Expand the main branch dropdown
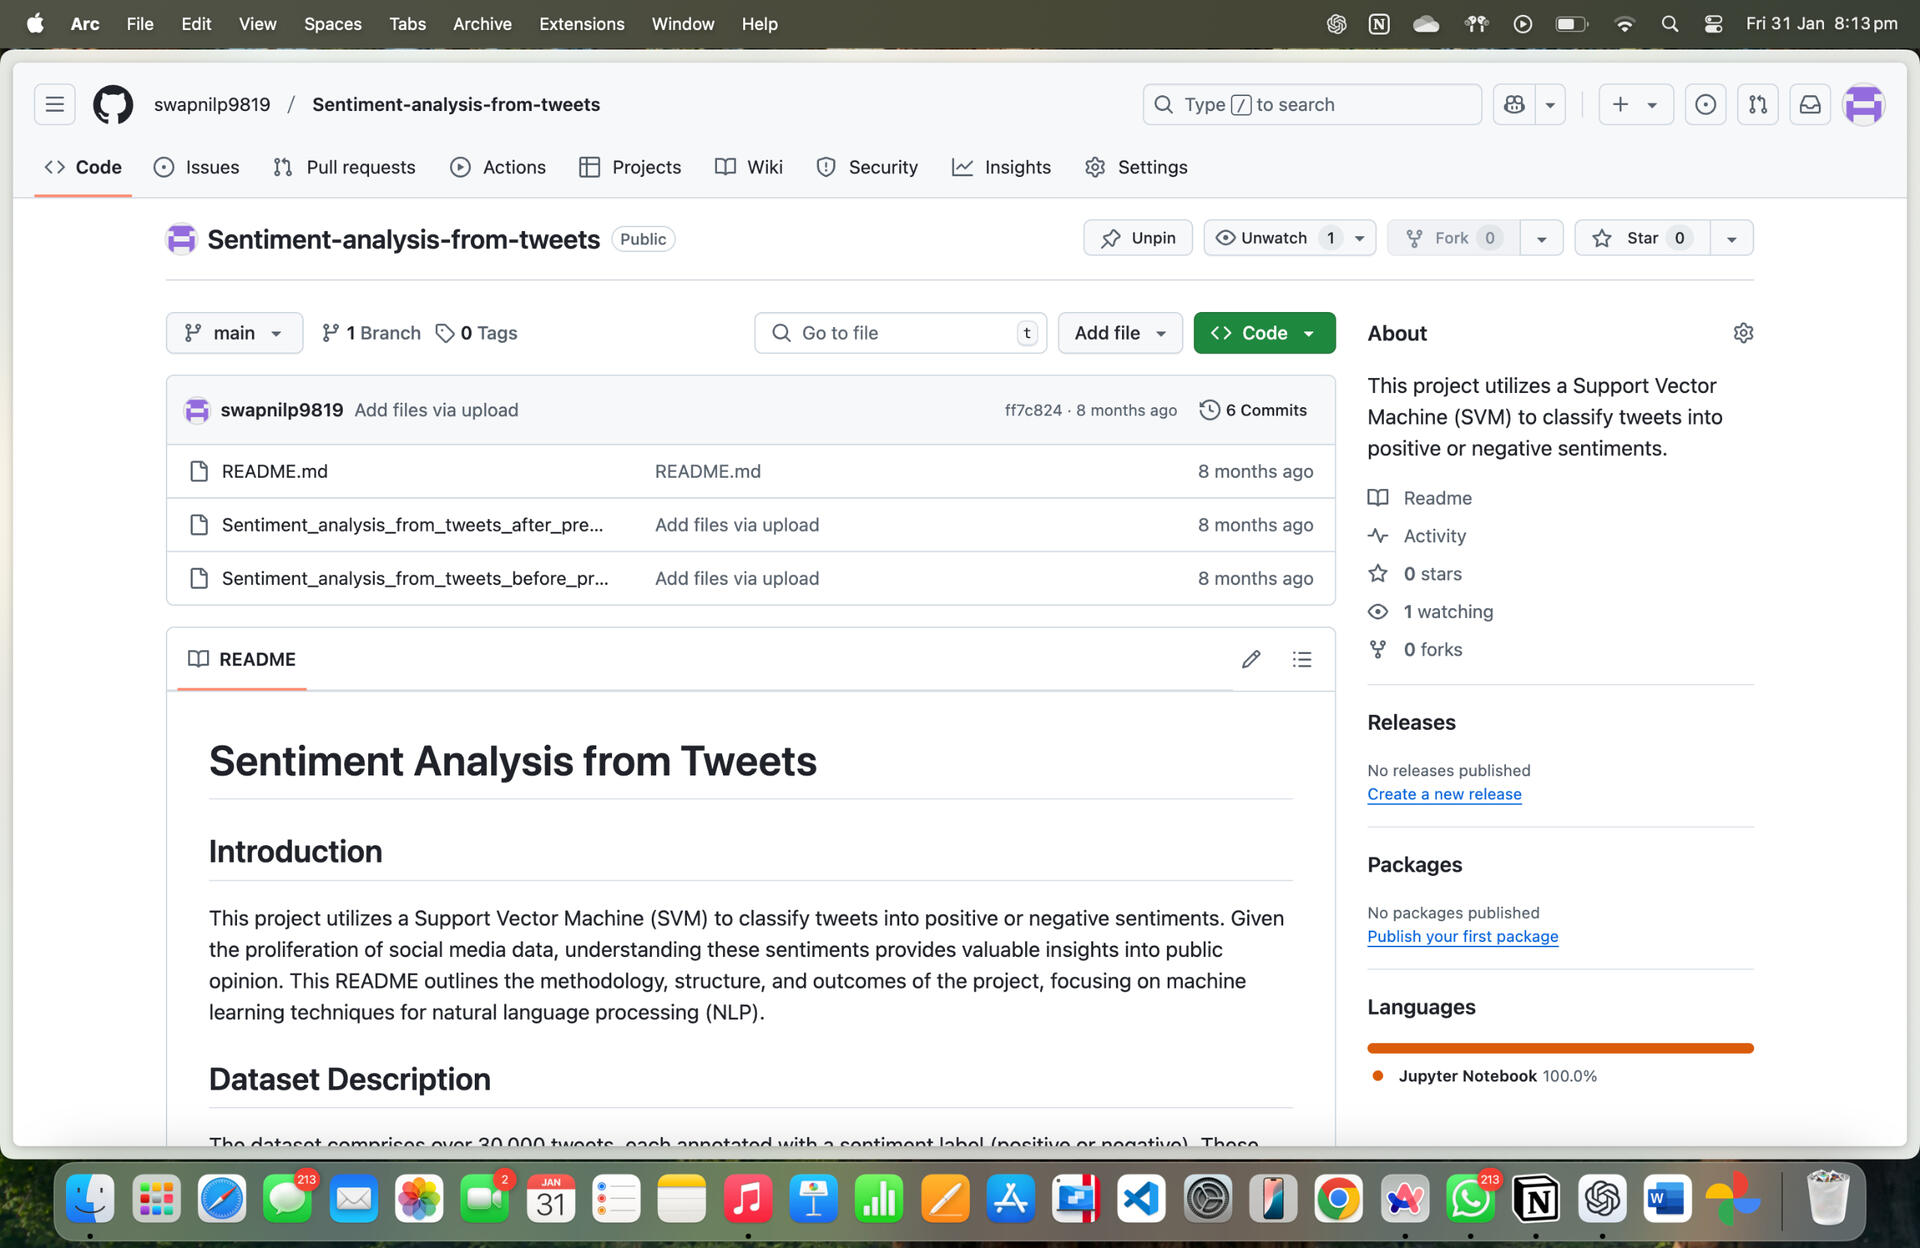 pos(234,333)
